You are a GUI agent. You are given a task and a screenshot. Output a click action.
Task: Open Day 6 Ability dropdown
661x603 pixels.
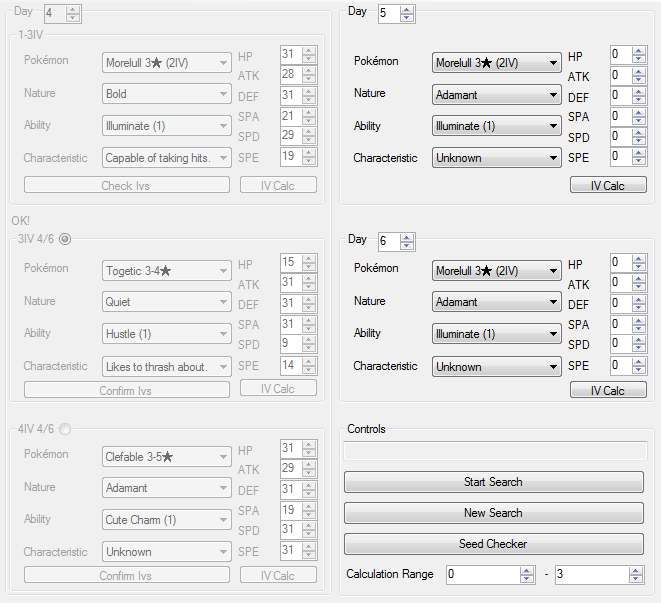click(496, 334)
